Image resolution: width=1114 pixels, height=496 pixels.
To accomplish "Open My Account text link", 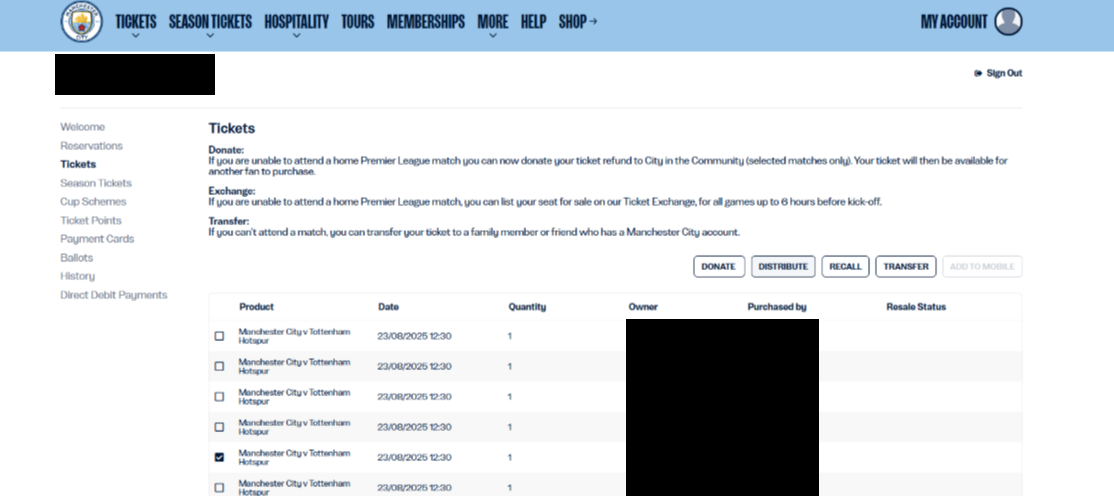I will (x=954, y=21).
